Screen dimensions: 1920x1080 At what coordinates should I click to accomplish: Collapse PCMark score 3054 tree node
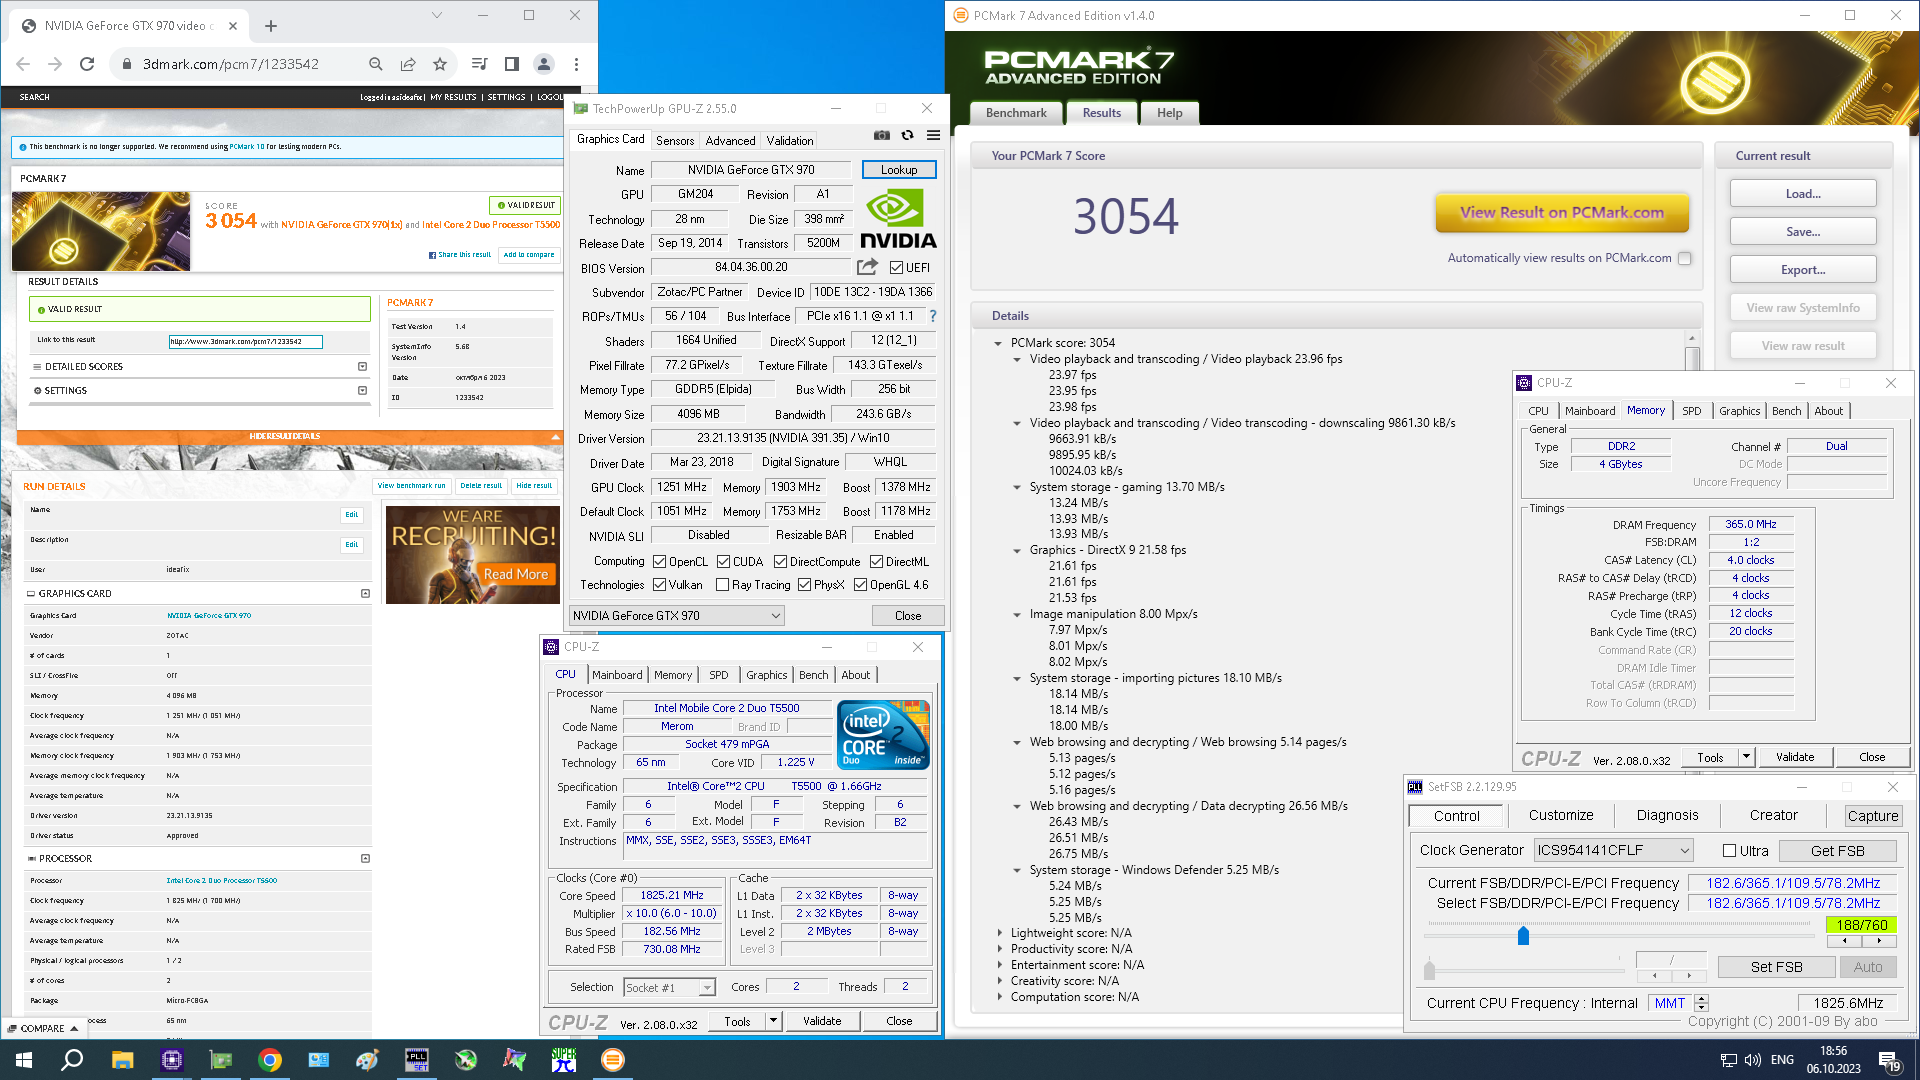coord(998,343)
